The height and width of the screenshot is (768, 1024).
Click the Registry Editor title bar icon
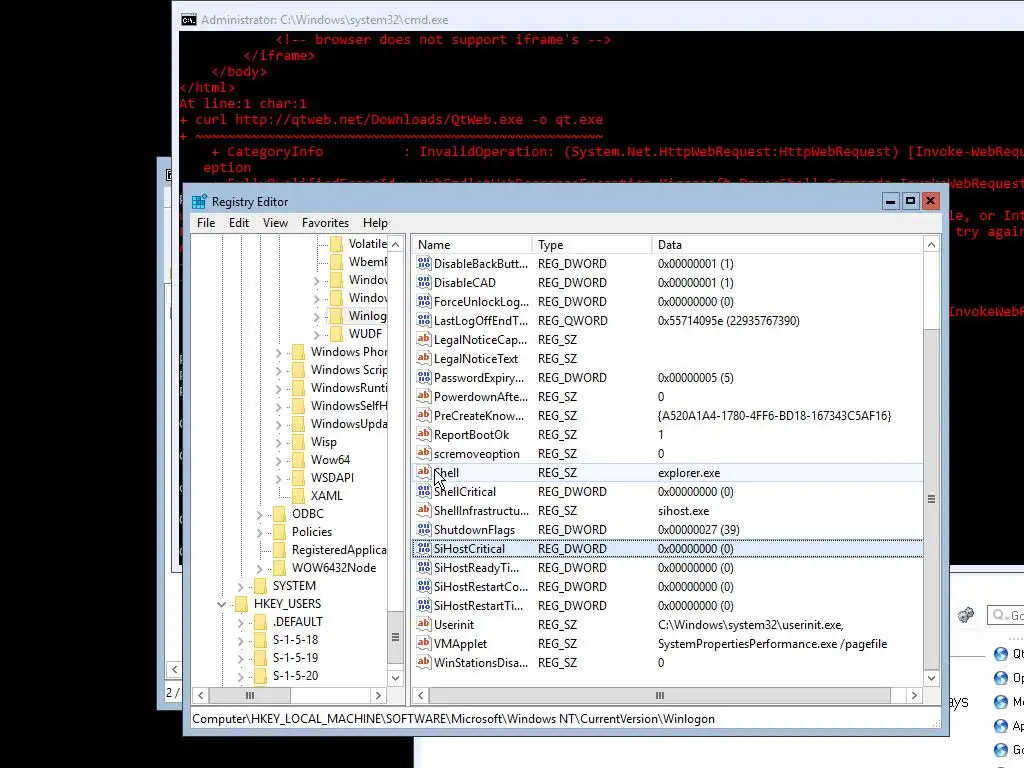199,202
